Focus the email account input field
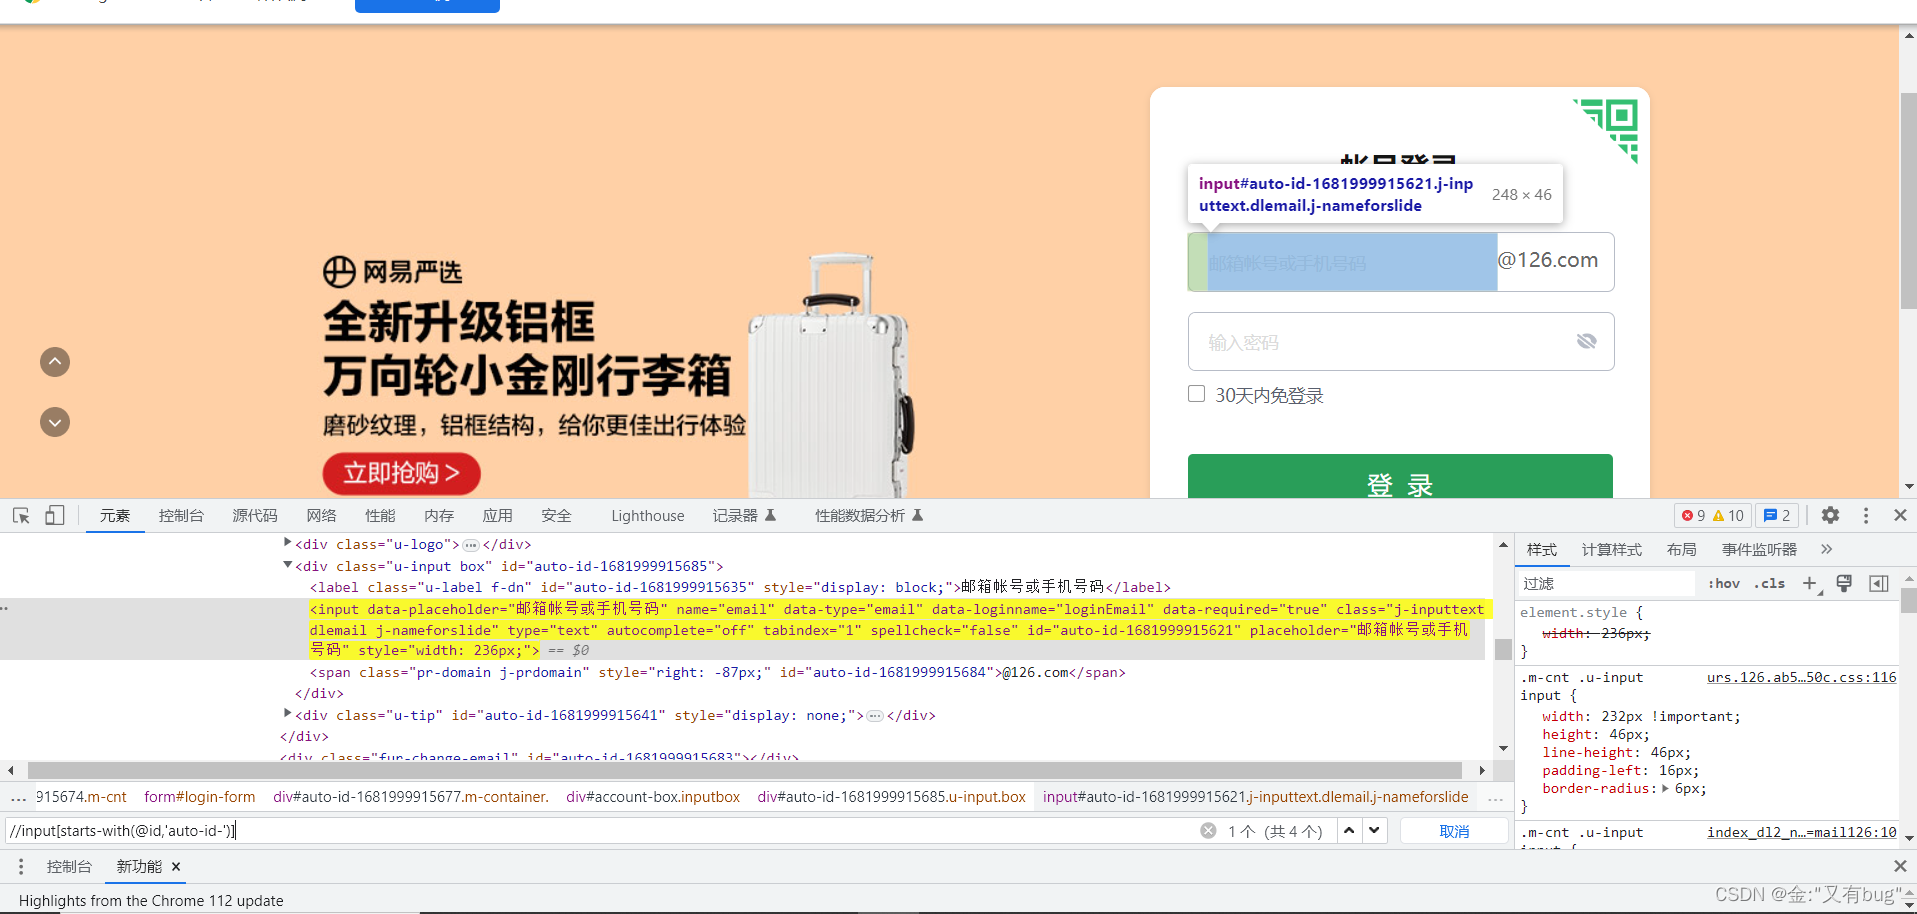The image size is (1917, 914). click(x=1342, y=262)
